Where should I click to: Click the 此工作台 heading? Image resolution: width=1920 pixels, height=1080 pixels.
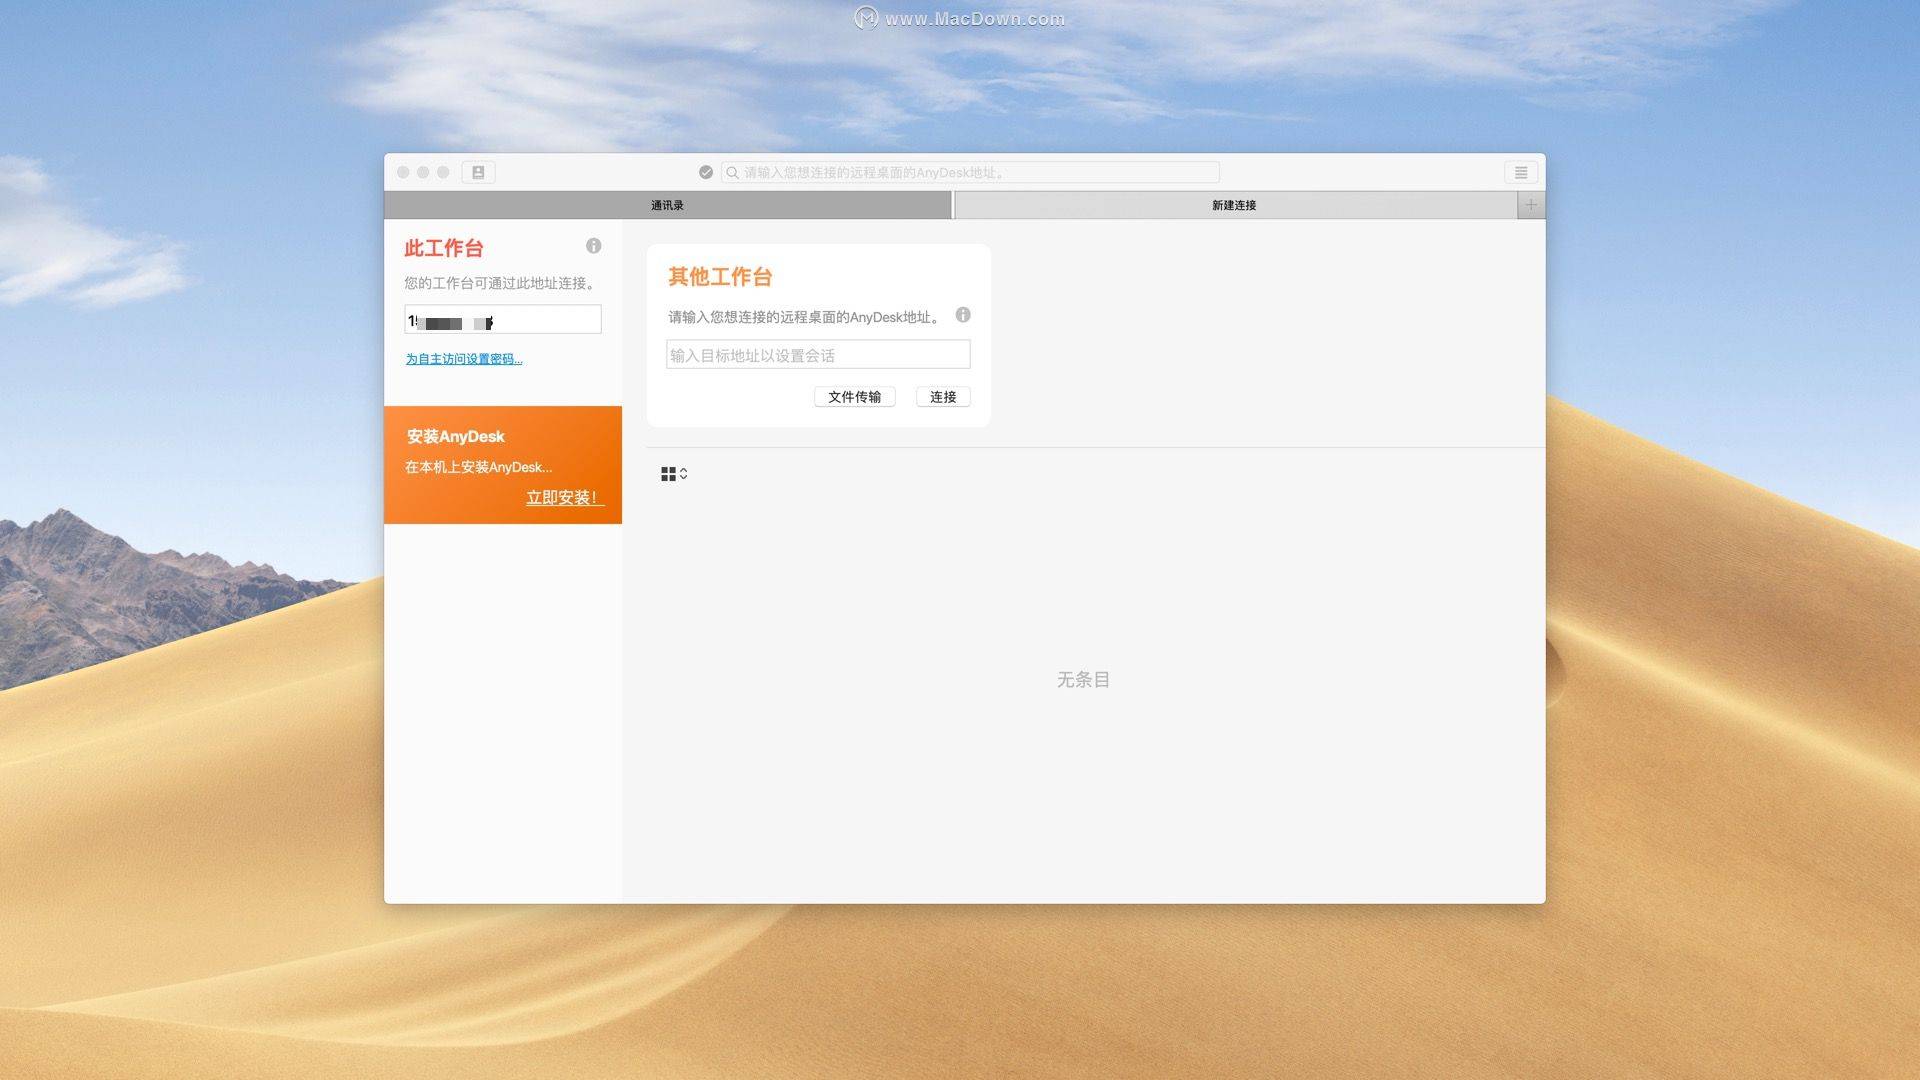(444, 248)
